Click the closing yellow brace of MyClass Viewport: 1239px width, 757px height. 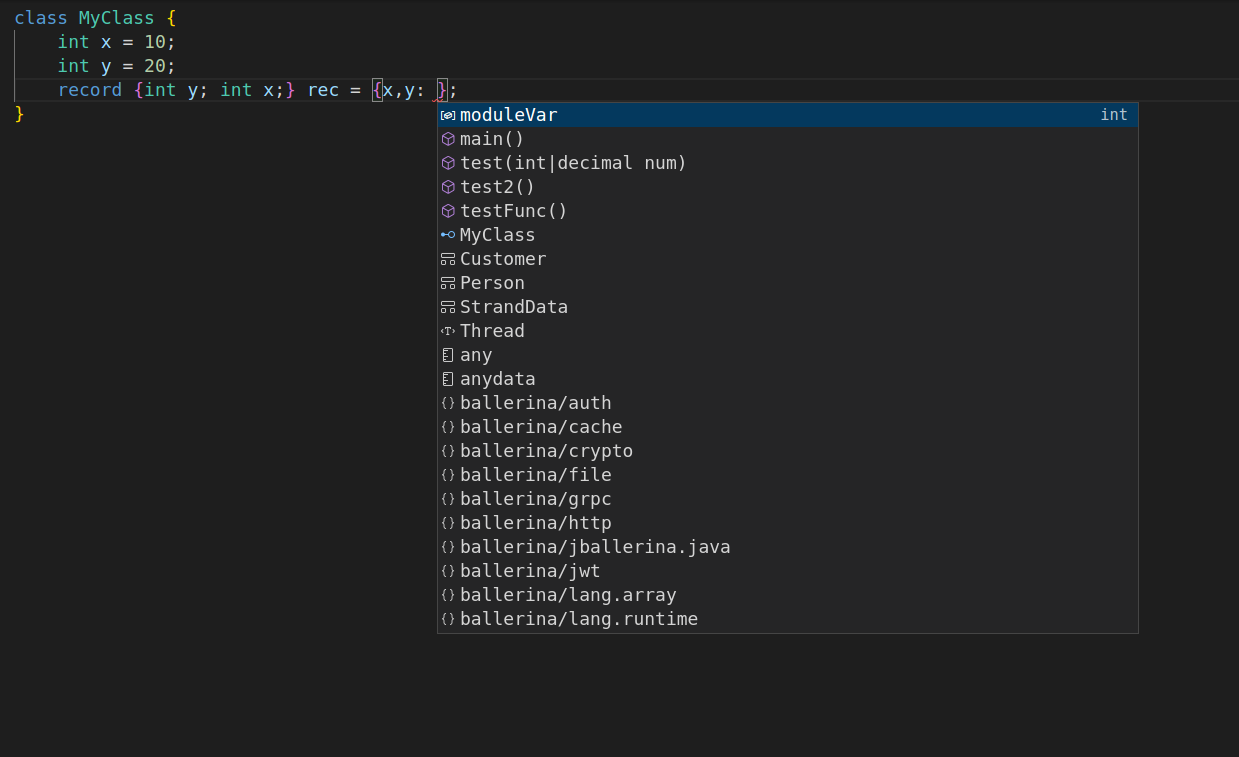[19, 114]
